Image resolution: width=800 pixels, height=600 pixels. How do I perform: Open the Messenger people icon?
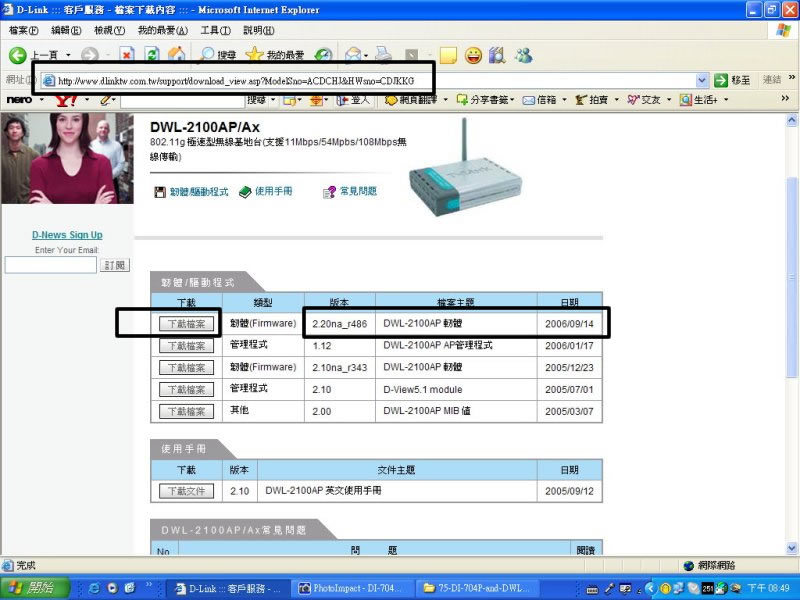(x=523, y=55)
